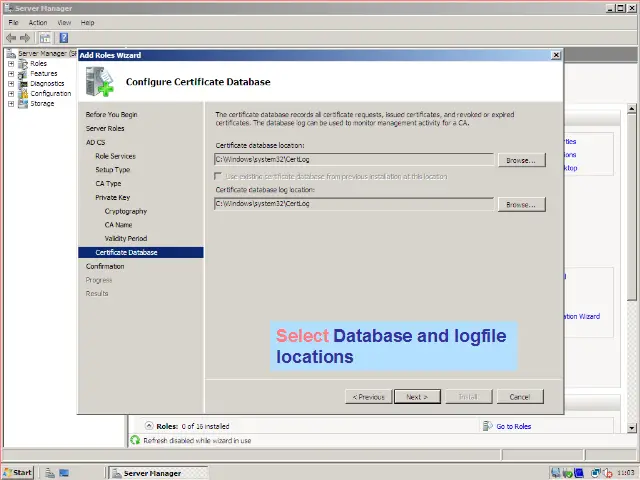640x480 pixels.
Task: Click the Show Desktop quick launch icon
Action: (64, 473)
